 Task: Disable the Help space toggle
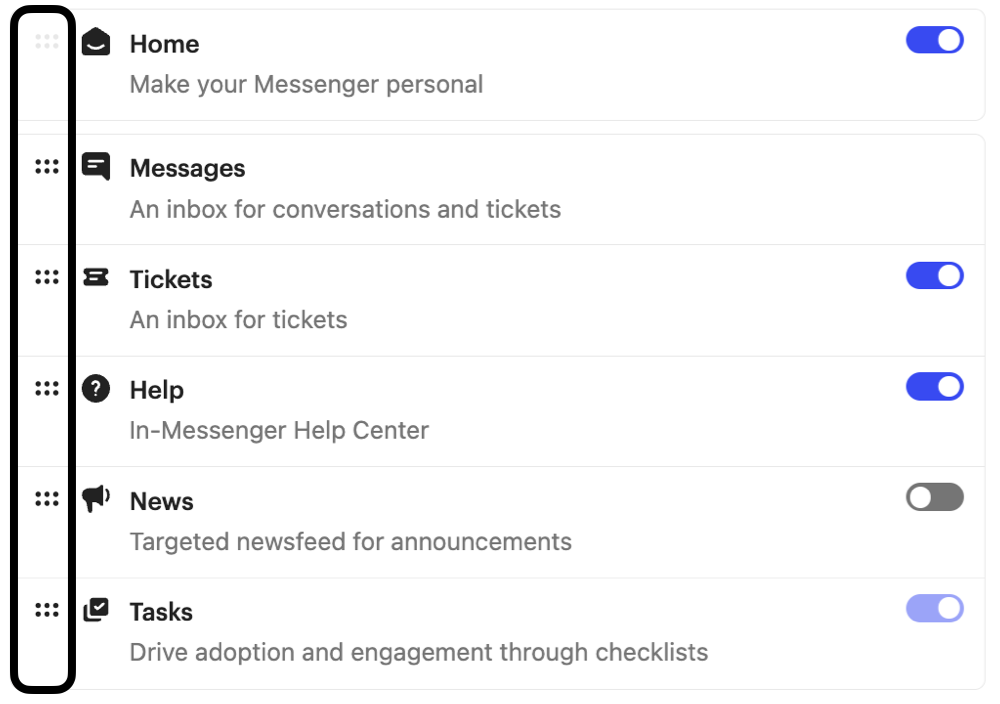click(934, 386)
